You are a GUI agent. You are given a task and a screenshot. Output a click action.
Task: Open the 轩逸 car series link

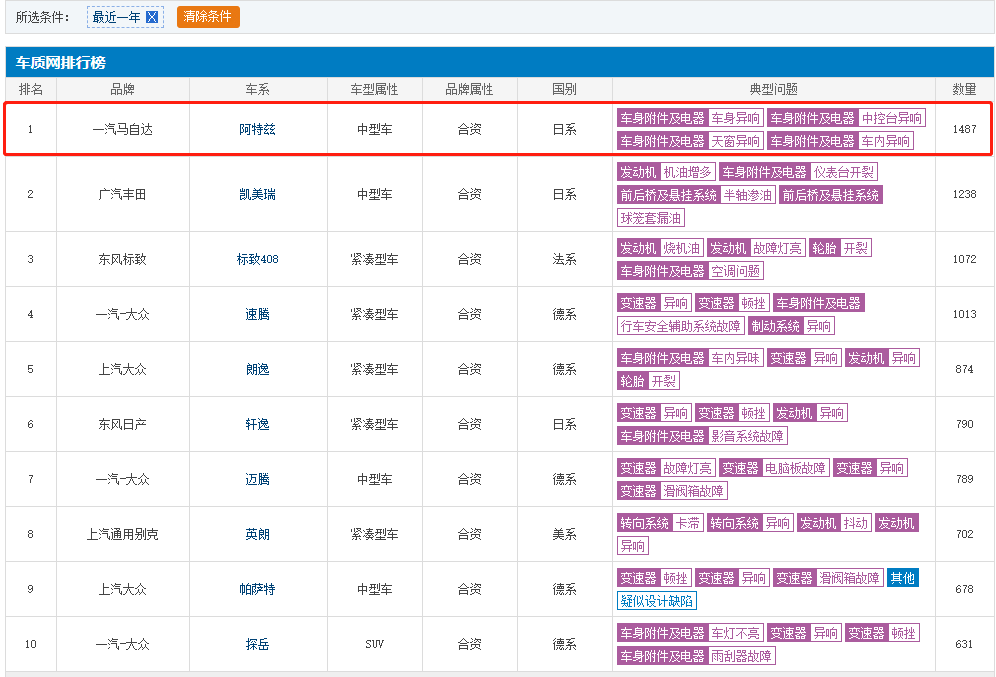(x=257, y=424)
